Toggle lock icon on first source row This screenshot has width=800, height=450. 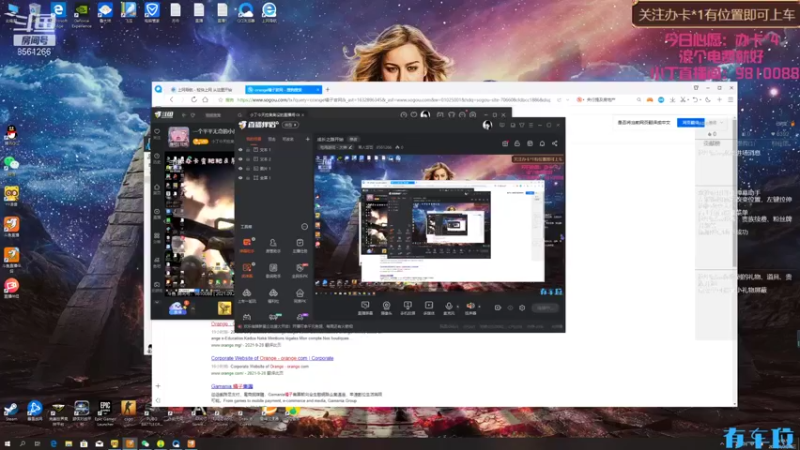point(248,150)
